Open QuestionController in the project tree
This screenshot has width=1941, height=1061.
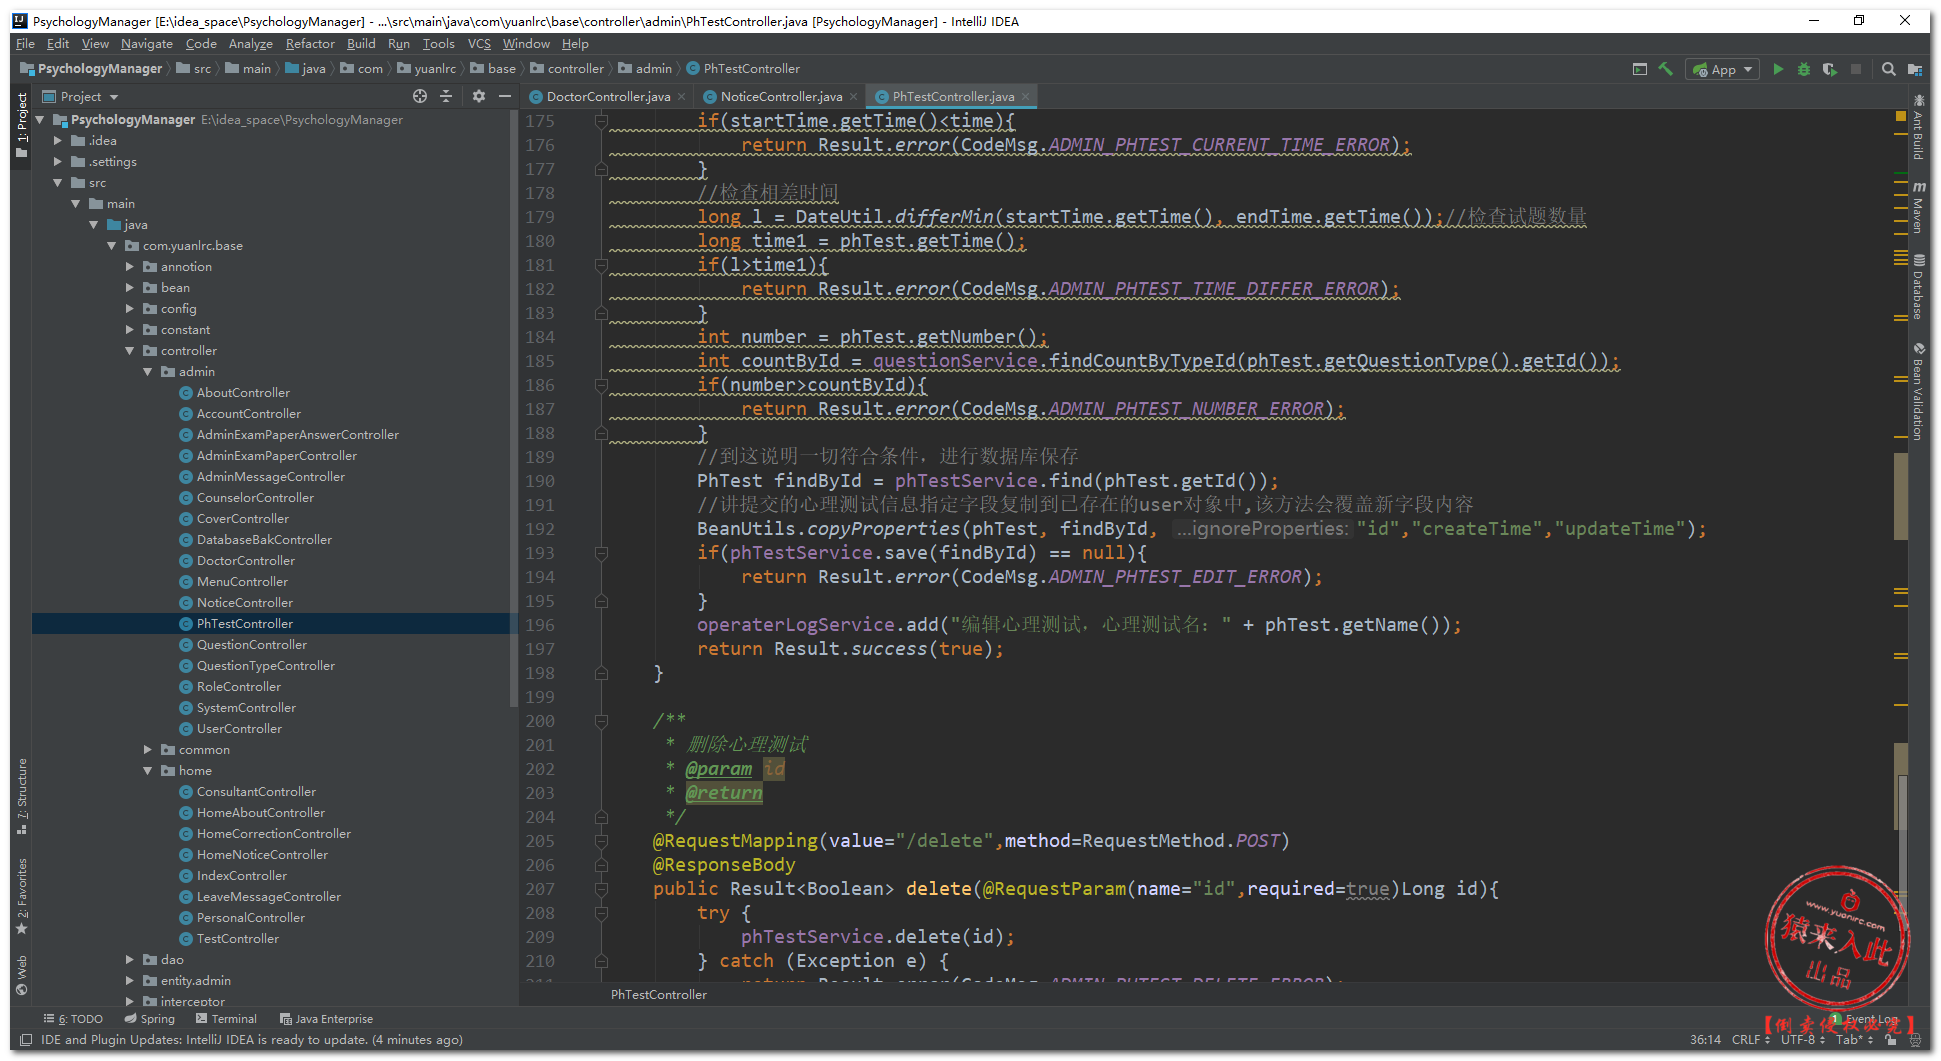click(251, 645)
